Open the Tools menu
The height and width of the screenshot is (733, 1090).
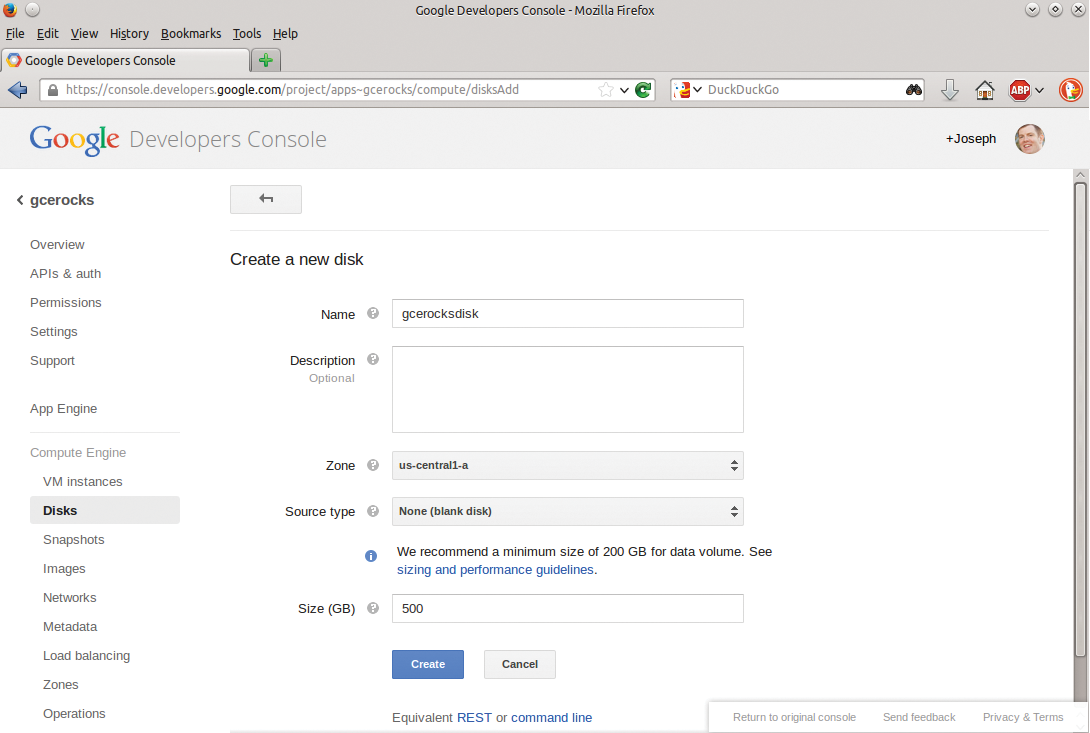tap(247, 33)
